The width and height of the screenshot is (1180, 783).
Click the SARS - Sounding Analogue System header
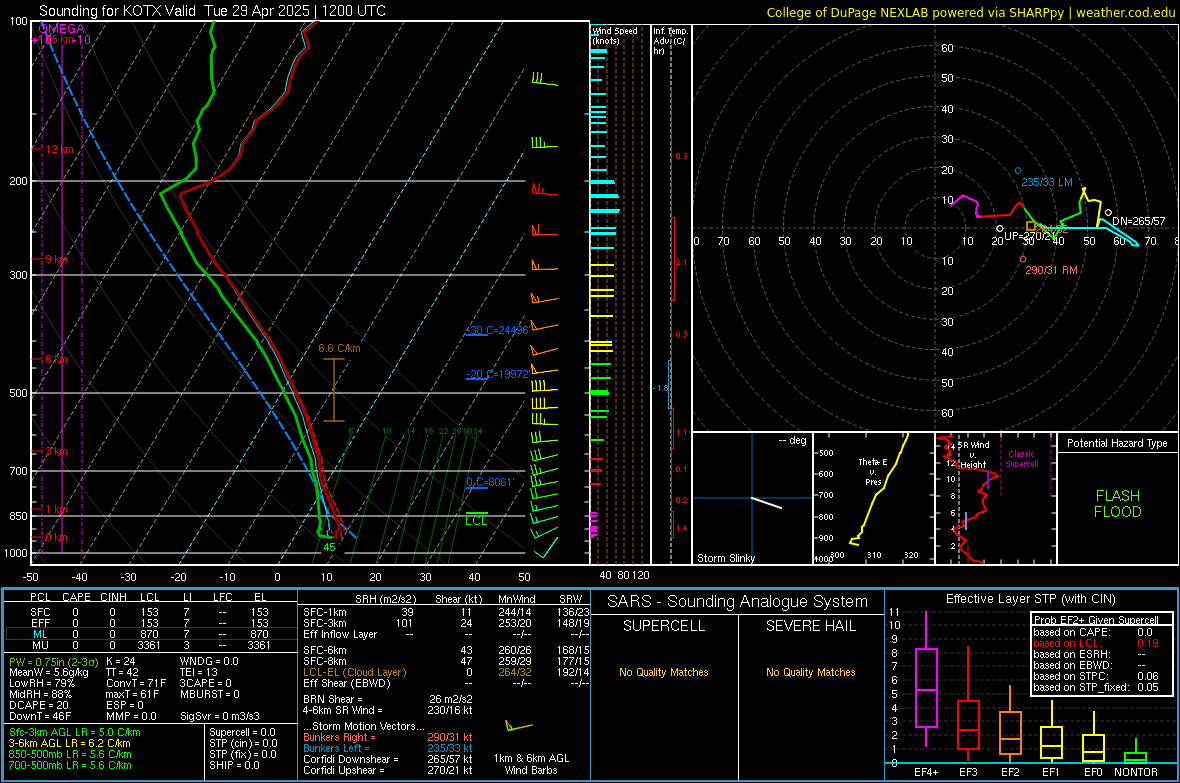pos(737,602)
